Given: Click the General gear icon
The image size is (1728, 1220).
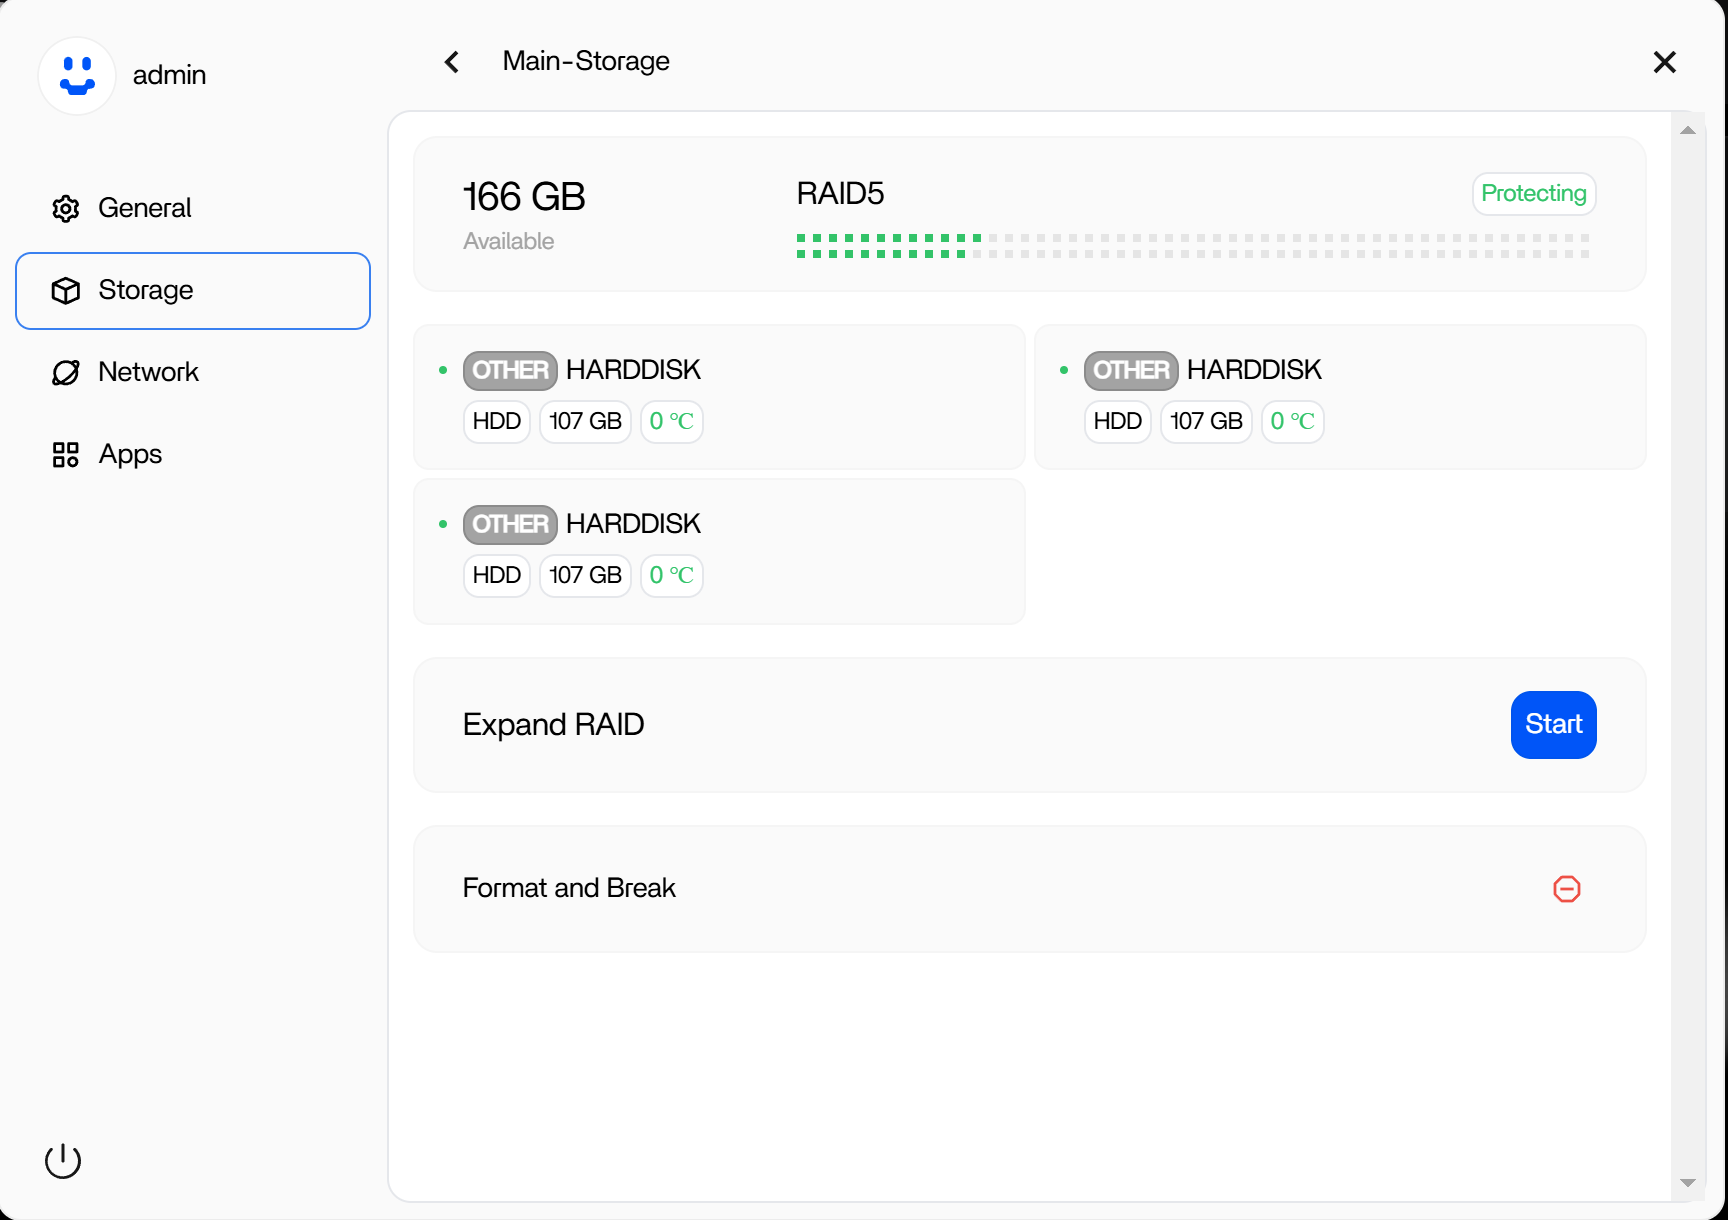Looking at the screenshot, I should click(x=66, y=208).
